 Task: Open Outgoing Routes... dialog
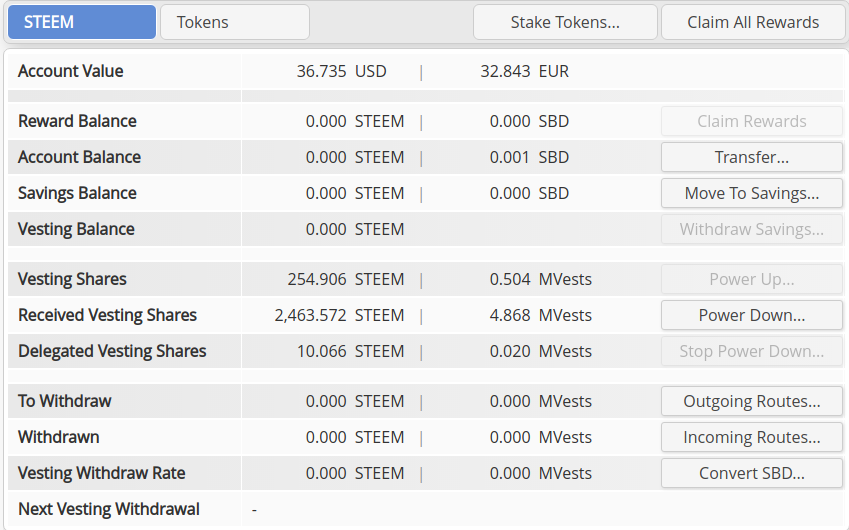pyautogui.click(x=752, y=401)
